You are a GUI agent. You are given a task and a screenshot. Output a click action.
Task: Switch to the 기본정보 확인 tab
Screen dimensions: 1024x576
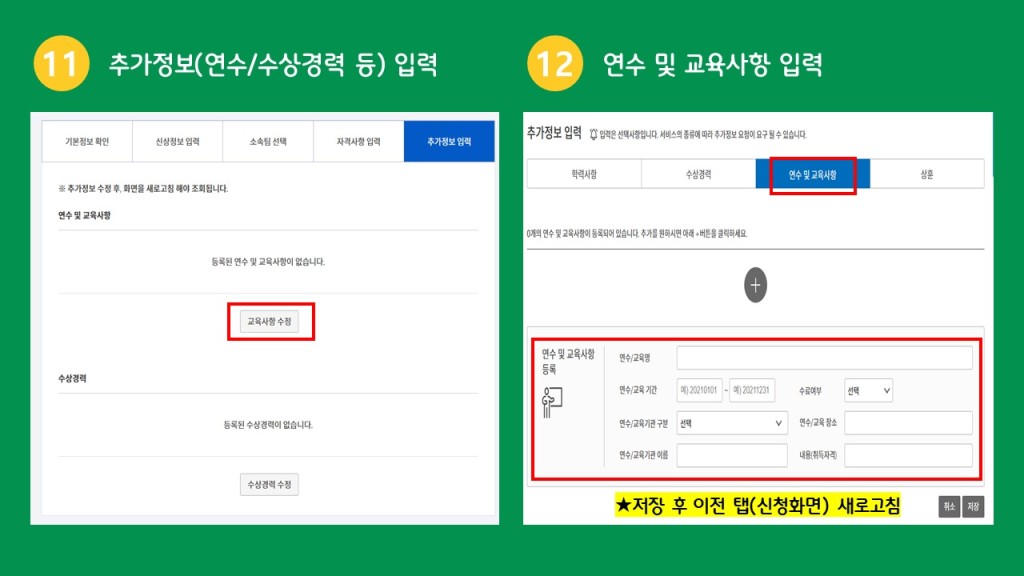(x=86, y=142)
